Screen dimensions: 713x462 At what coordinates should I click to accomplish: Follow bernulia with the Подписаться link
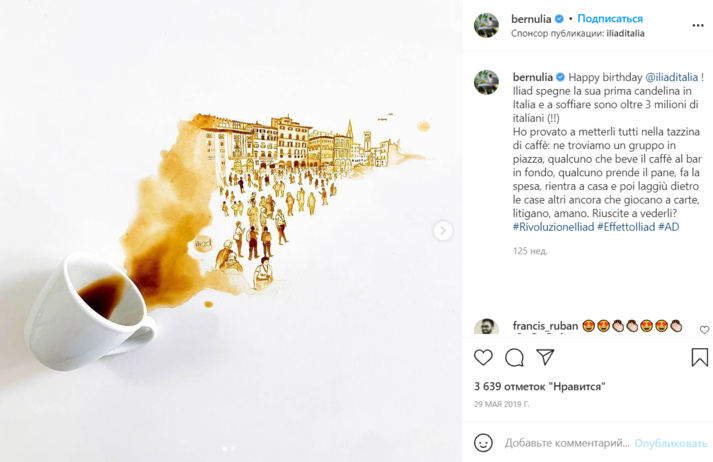(610, 19)
